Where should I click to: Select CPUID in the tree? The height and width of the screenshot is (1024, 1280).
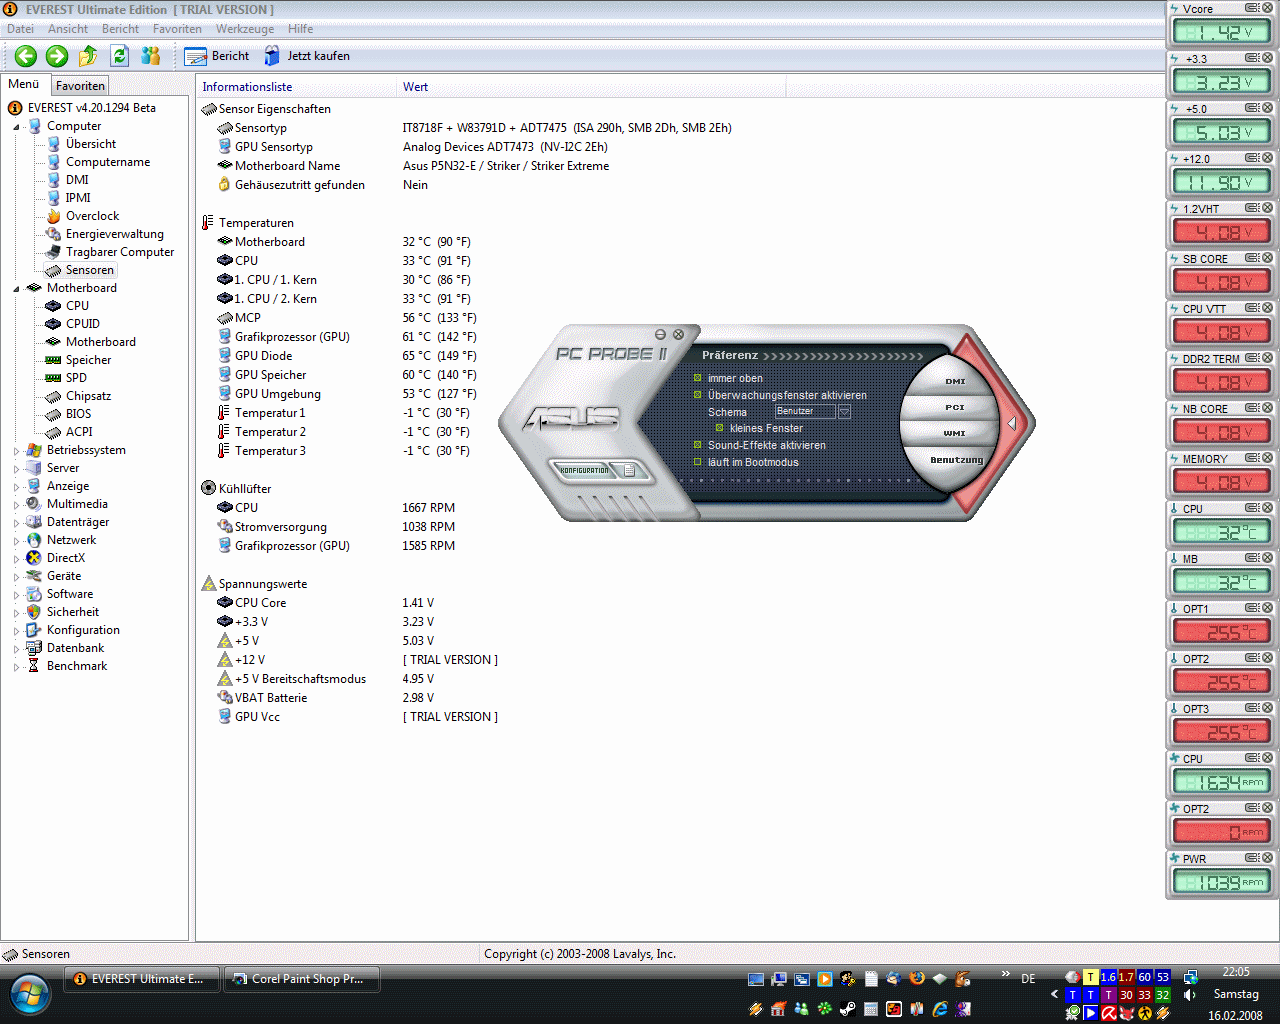(x=83, y=324)
